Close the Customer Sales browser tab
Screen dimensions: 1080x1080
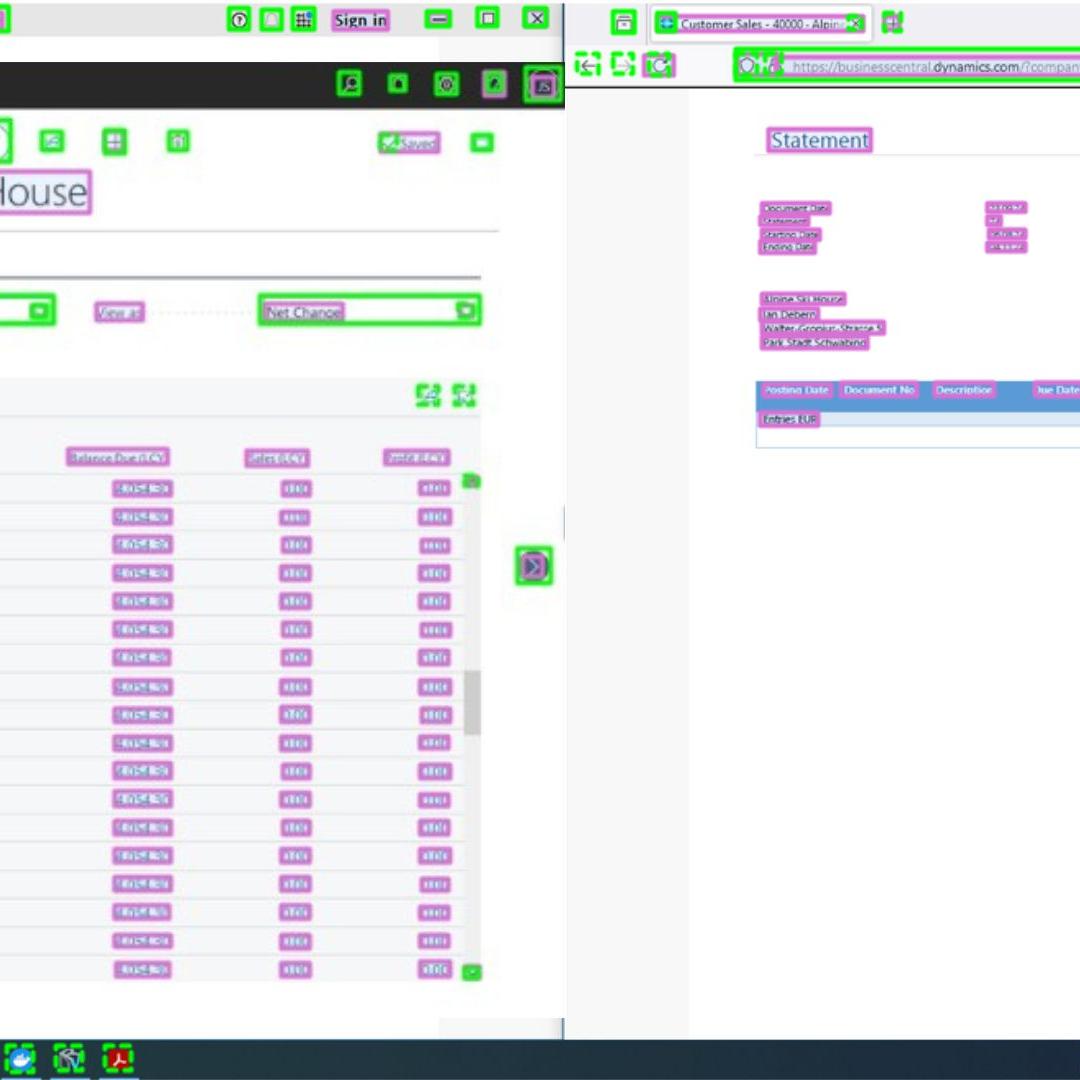click(x=855, y=24)
